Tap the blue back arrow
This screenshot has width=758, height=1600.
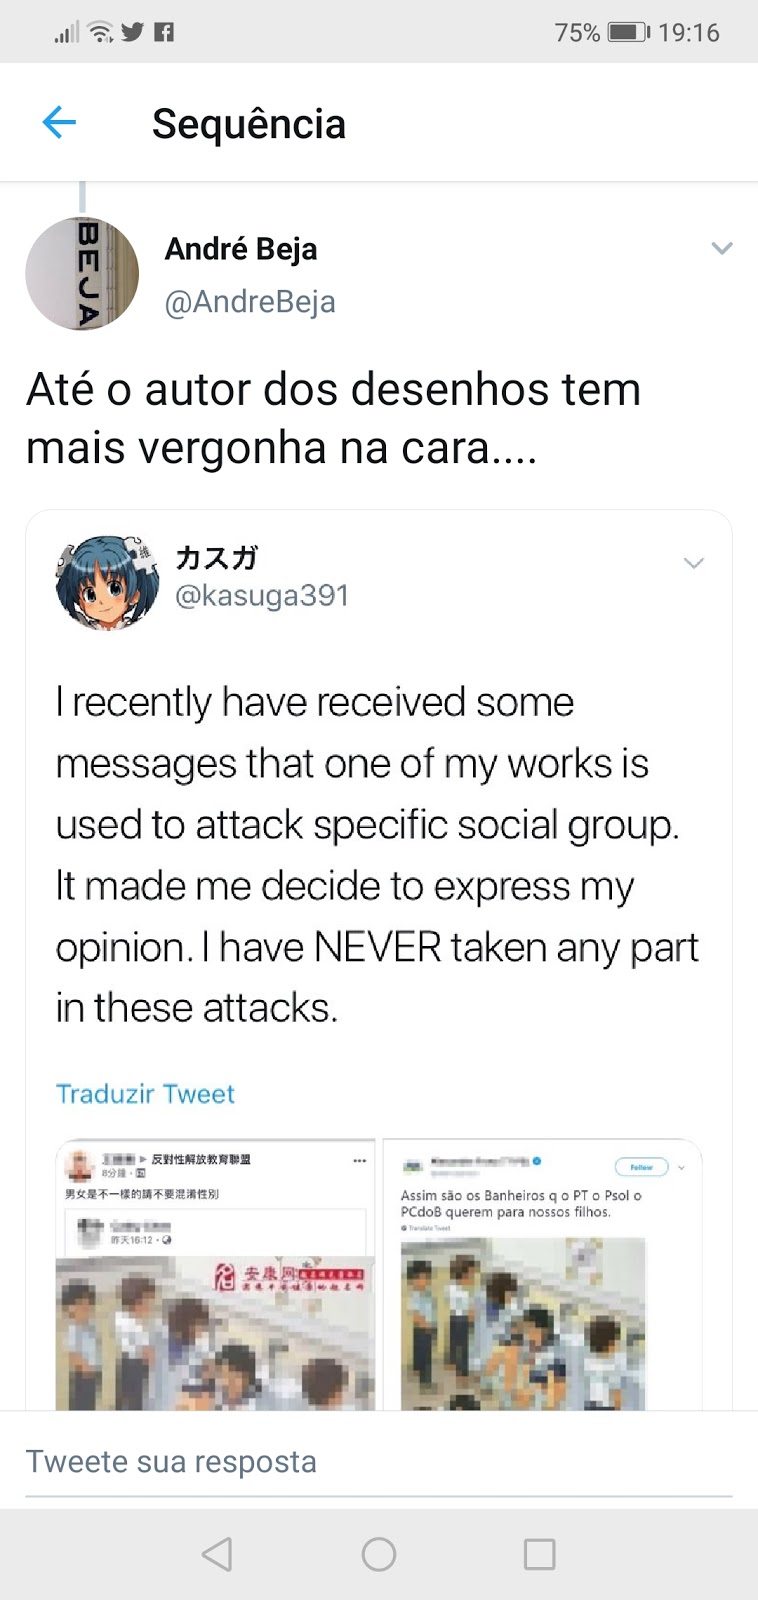[59, 123]
